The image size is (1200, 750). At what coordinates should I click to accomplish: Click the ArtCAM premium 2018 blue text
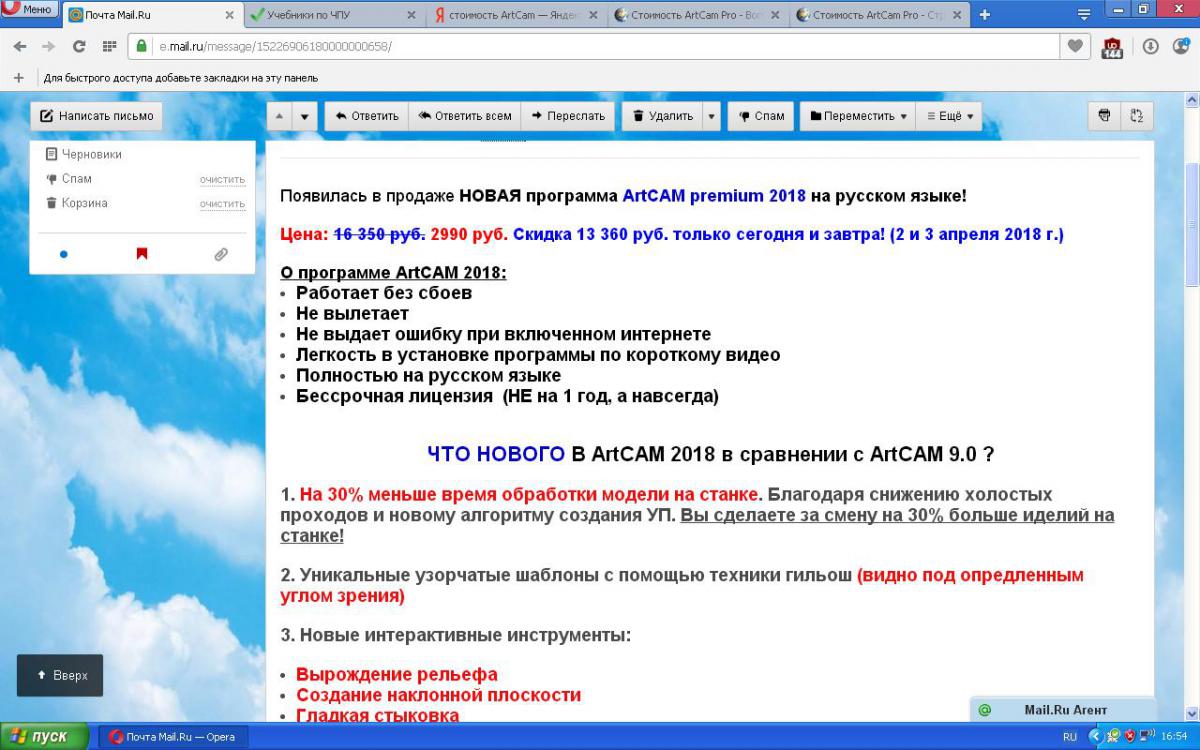(x=714, y=196)
